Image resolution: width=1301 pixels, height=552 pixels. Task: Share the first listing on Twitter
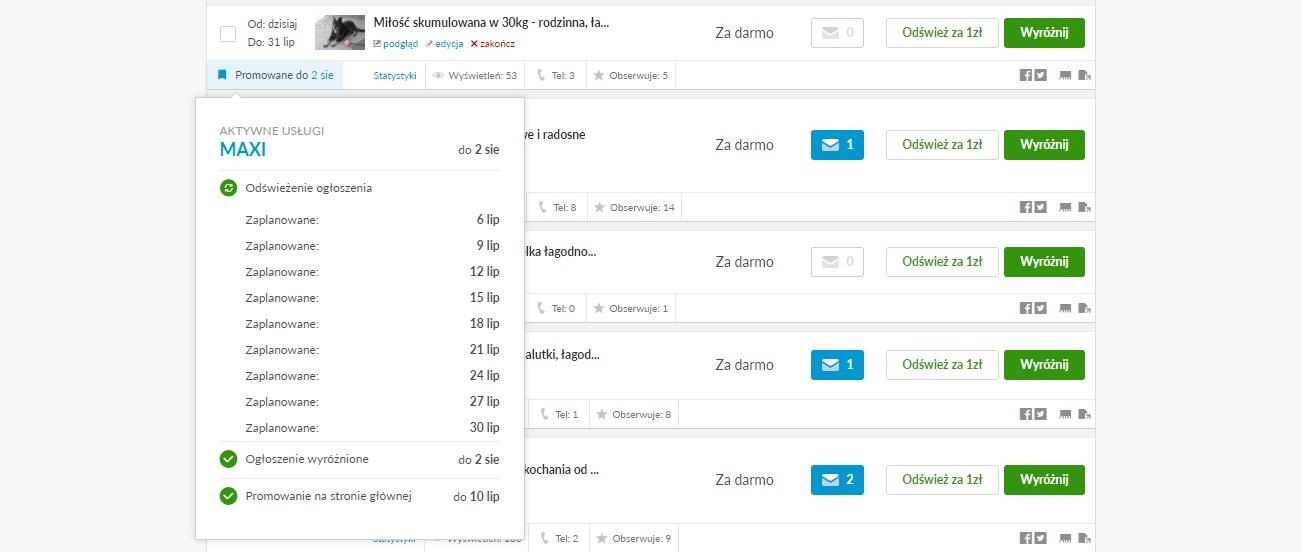point(1041,75)
